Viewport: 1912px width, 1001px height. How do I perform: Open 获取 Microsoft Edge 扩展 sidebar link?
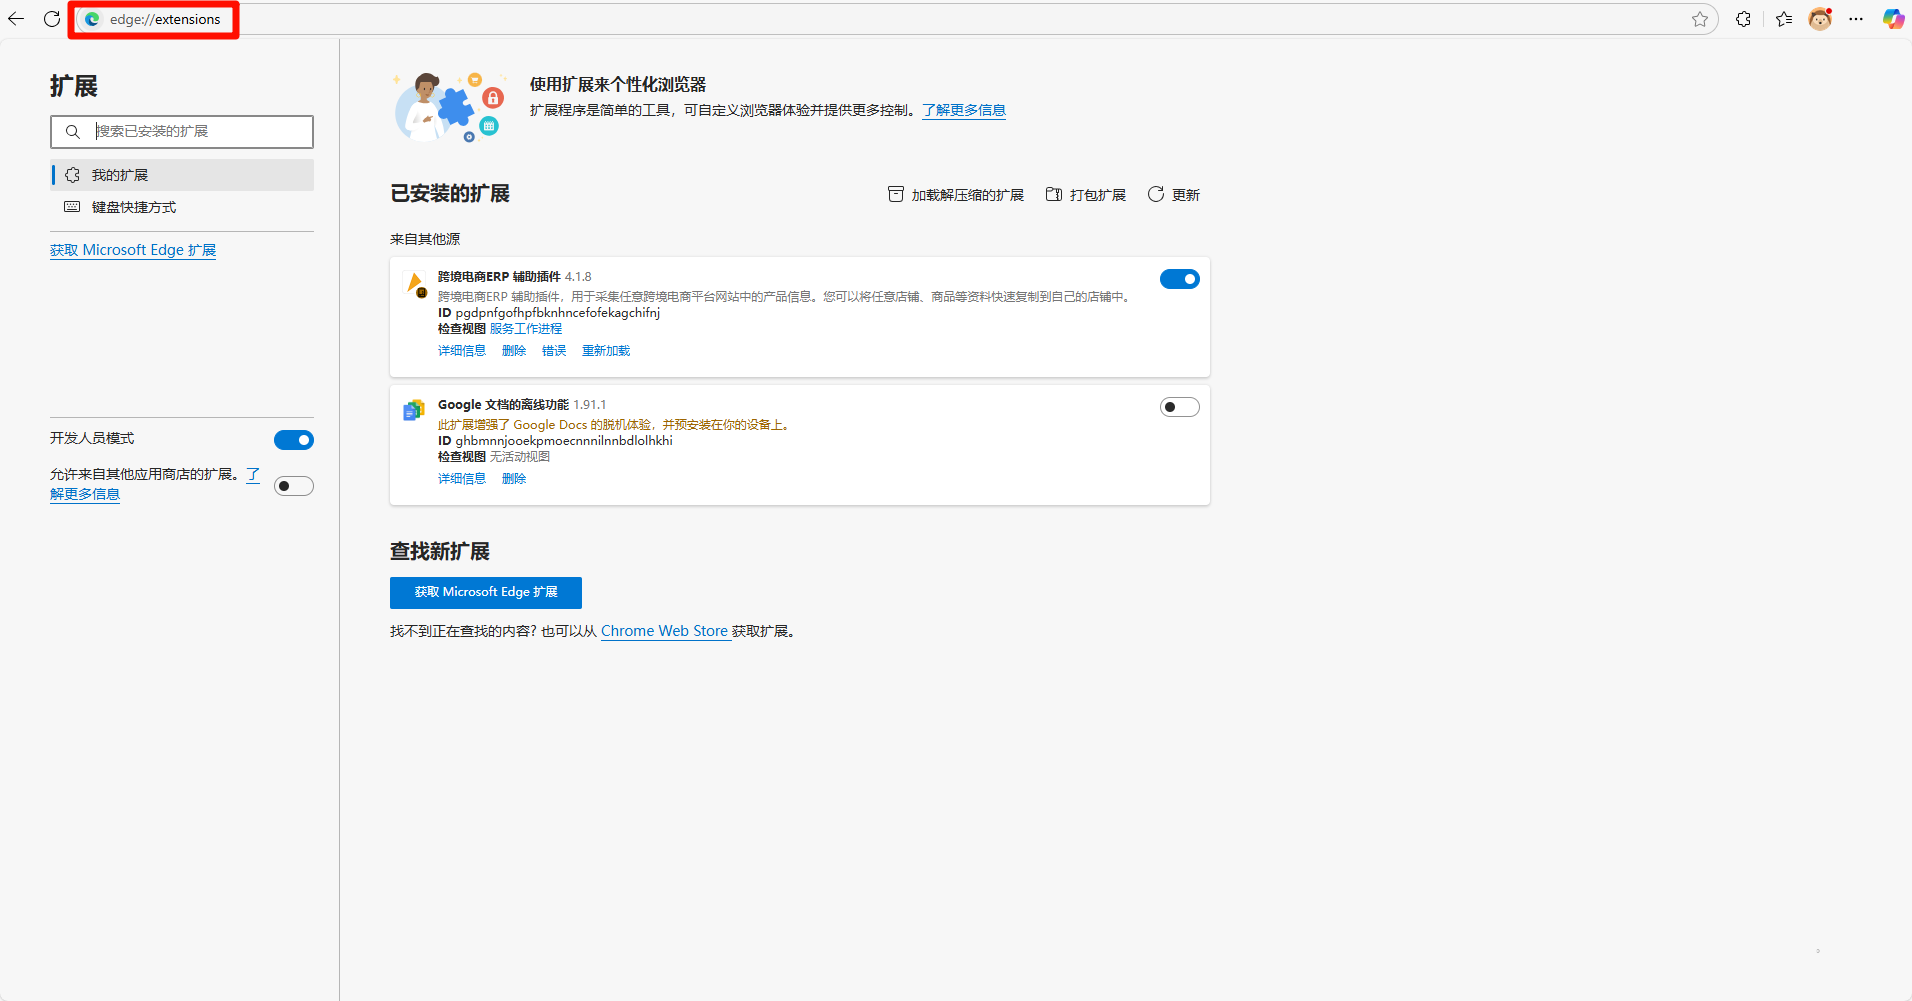[133, 250]
